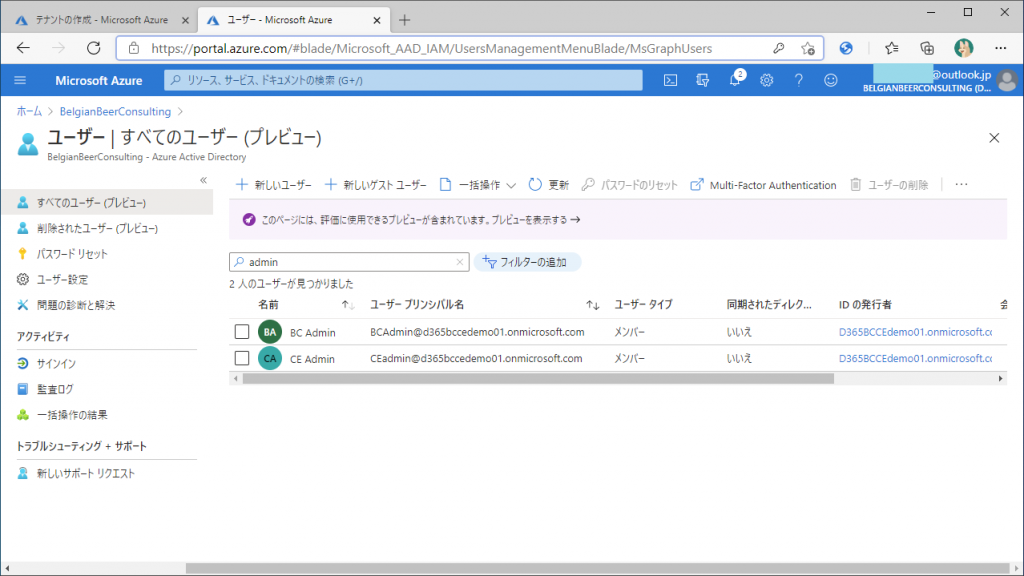Go to ホーム breadcrumb
Viewport: 1024px width, 576px height.
(x=29, y=112)
